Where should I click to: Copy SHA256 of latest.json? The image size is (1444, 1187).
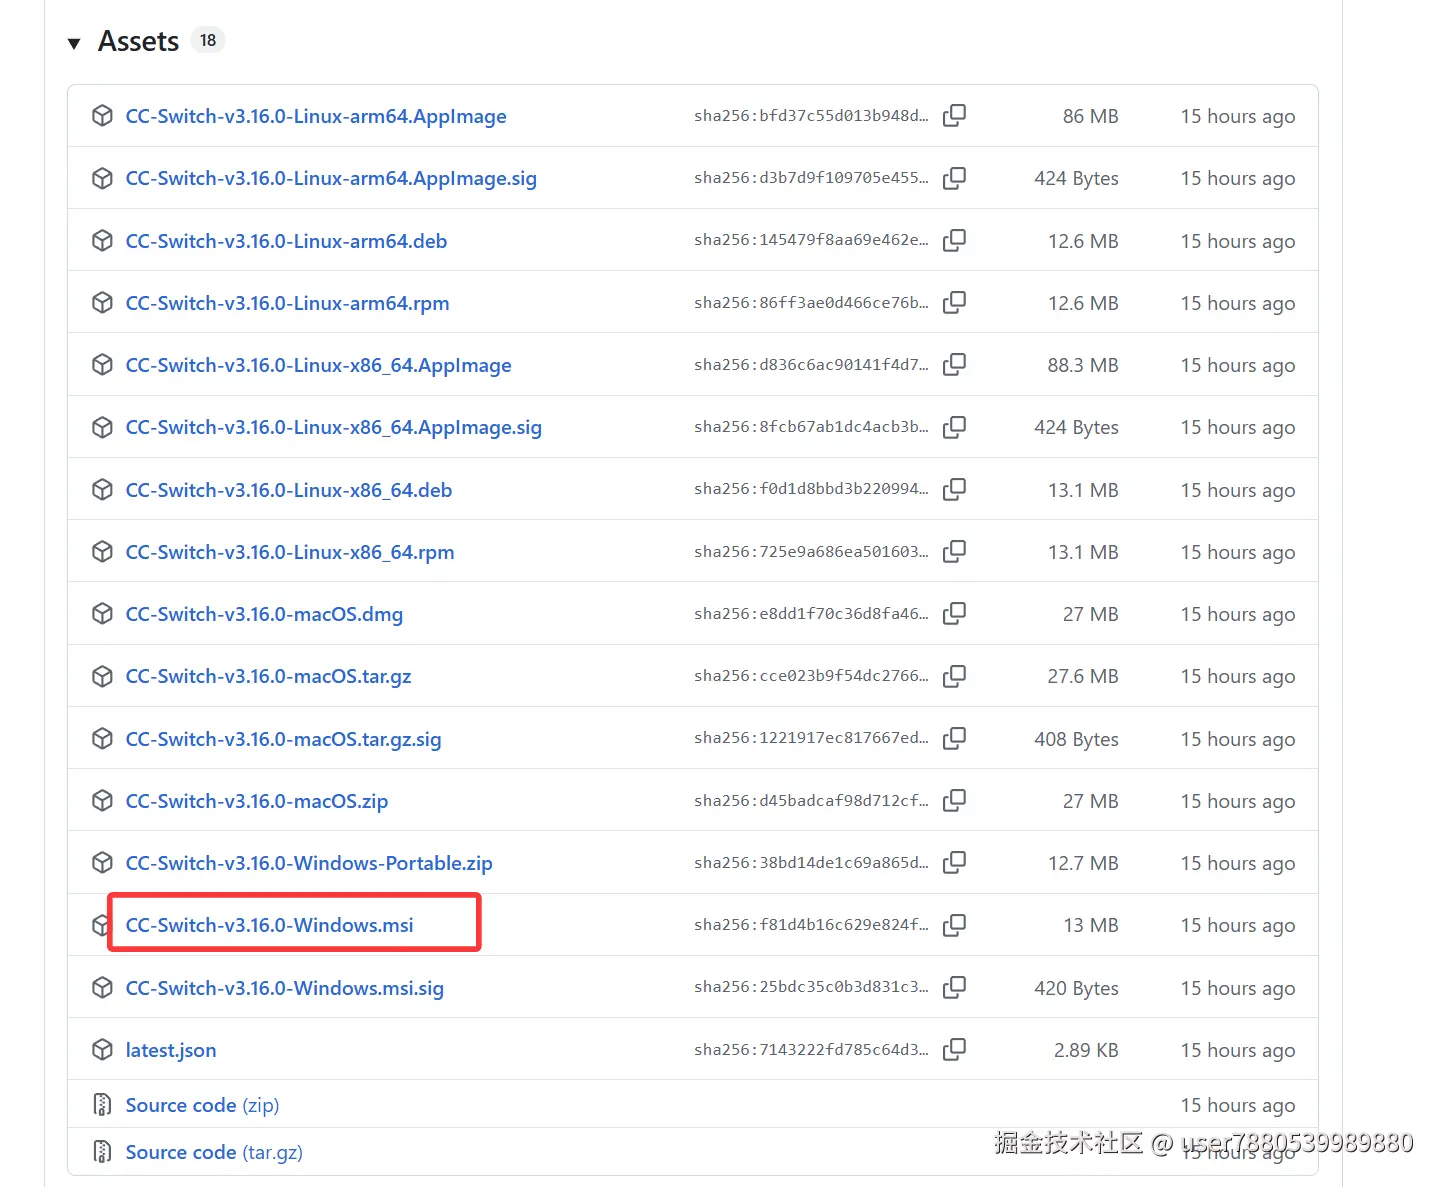955,1049
